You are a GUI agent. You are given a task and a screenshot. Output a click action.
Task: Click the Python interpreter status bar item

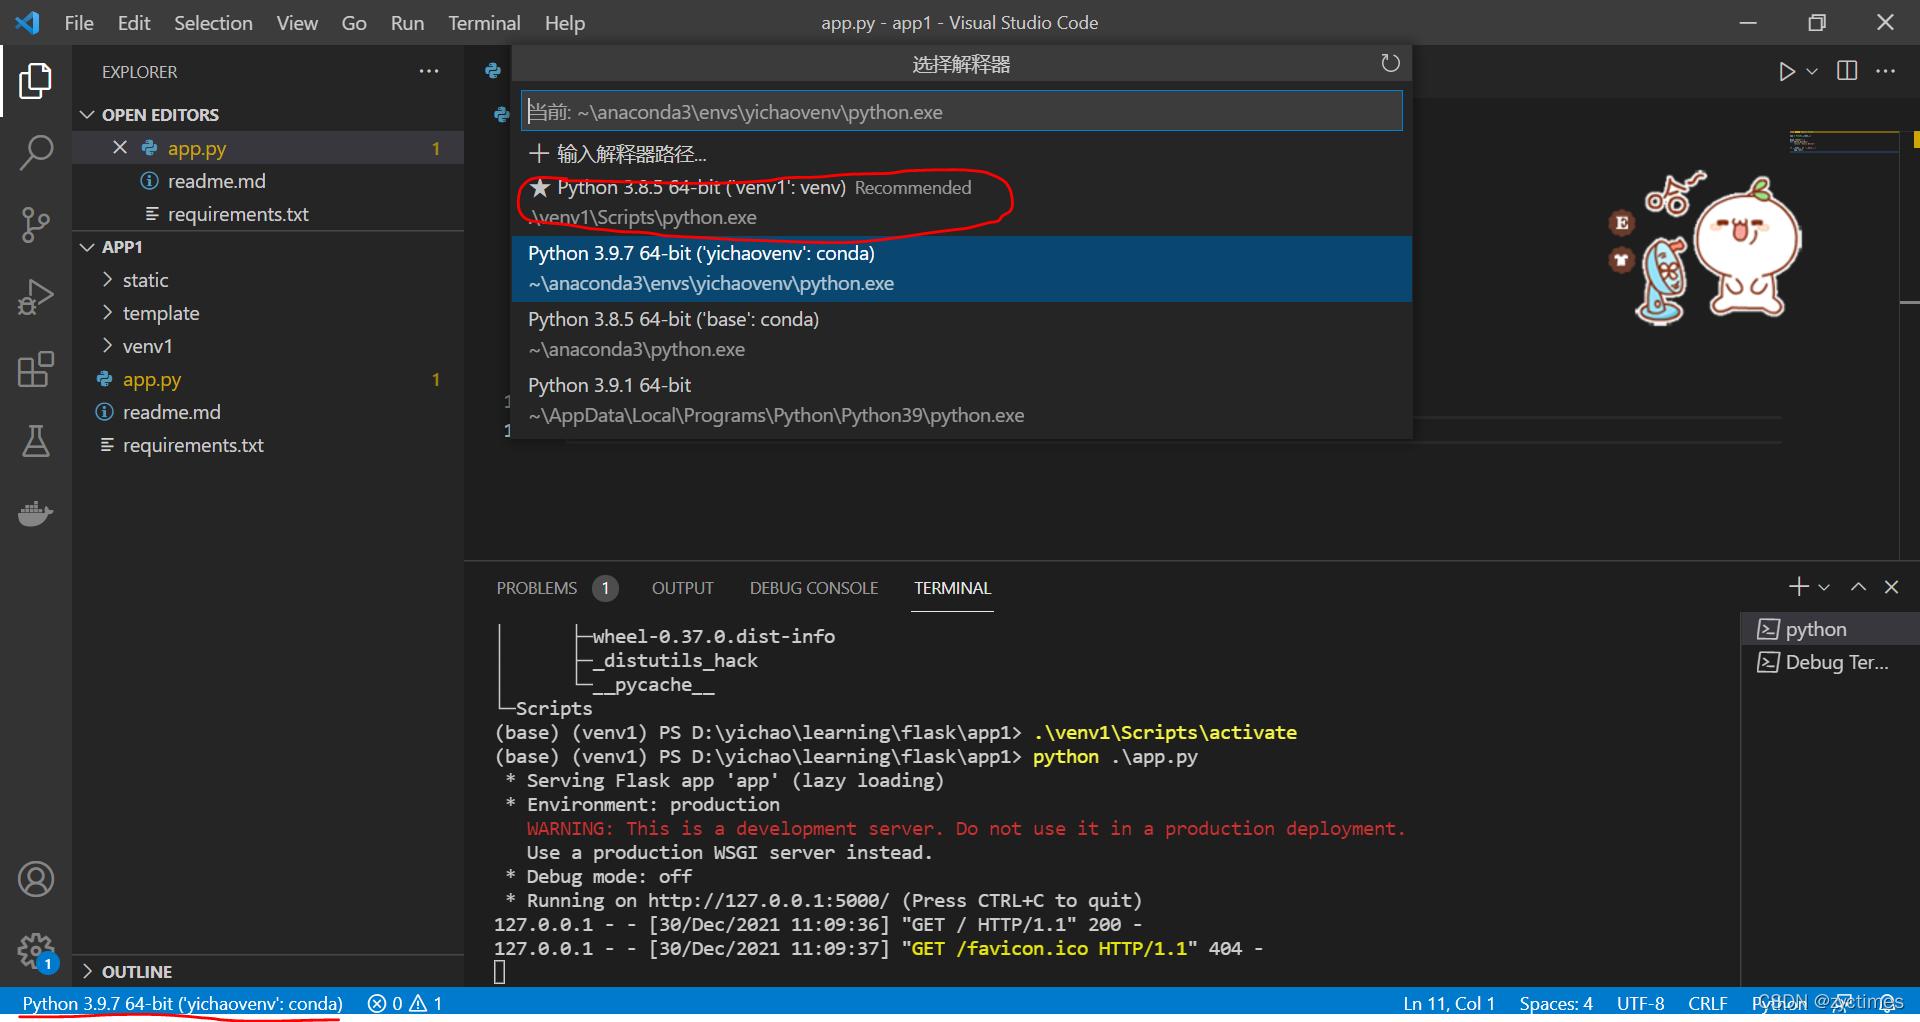click(x=182, y=1003)
